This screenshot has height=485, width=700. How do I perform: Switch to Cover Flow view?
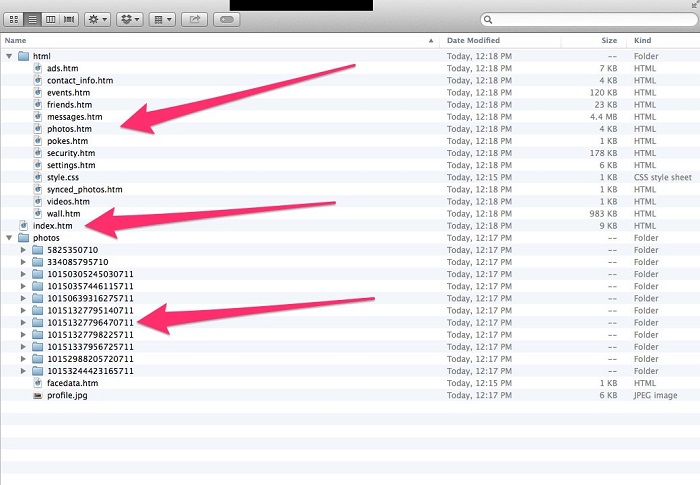pyautogui.click(x=69, y=20)
